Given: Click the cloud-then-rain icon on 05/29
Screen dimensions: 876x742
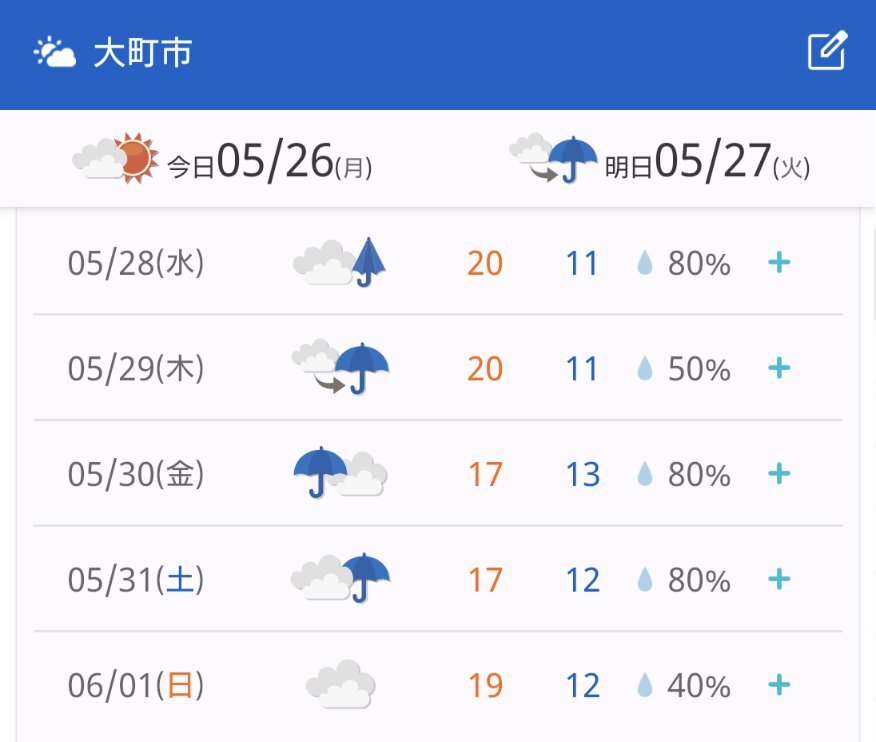Looking at the screenshot, I should click(340, 367).
